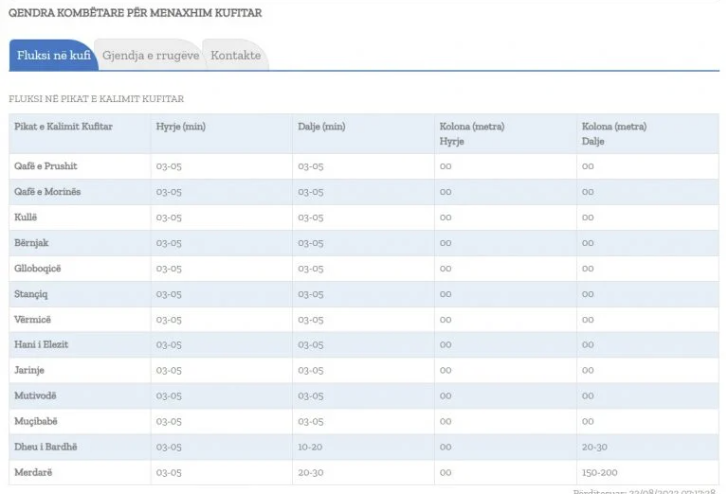
Task: Open the Fluksi në kufi tab
Action: click(x=54, y=56)
